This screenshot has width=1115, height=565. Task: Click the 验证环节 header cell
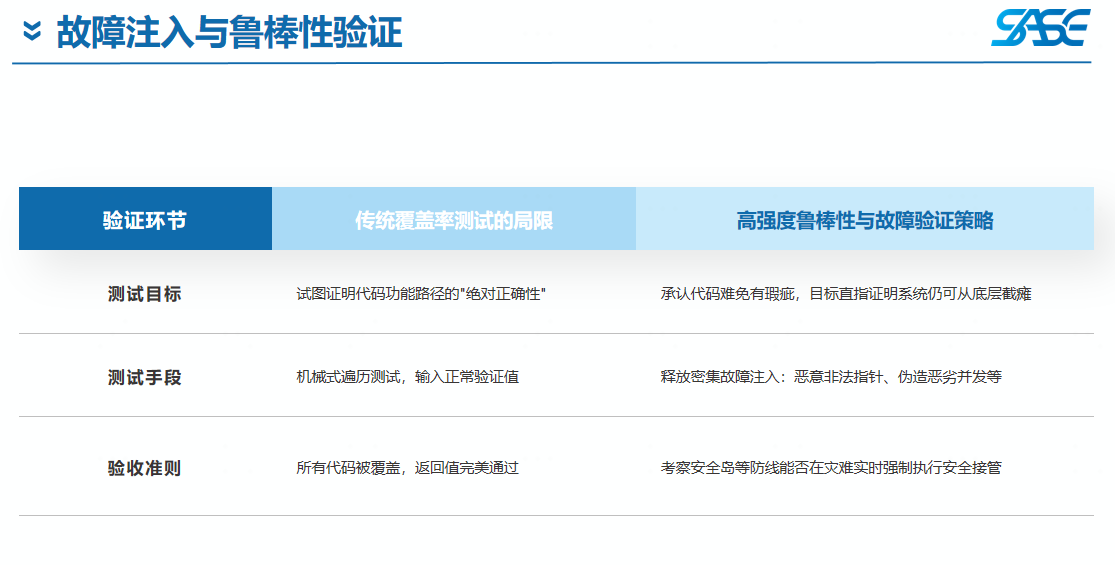pyautogui.click(x=145, y=219)
